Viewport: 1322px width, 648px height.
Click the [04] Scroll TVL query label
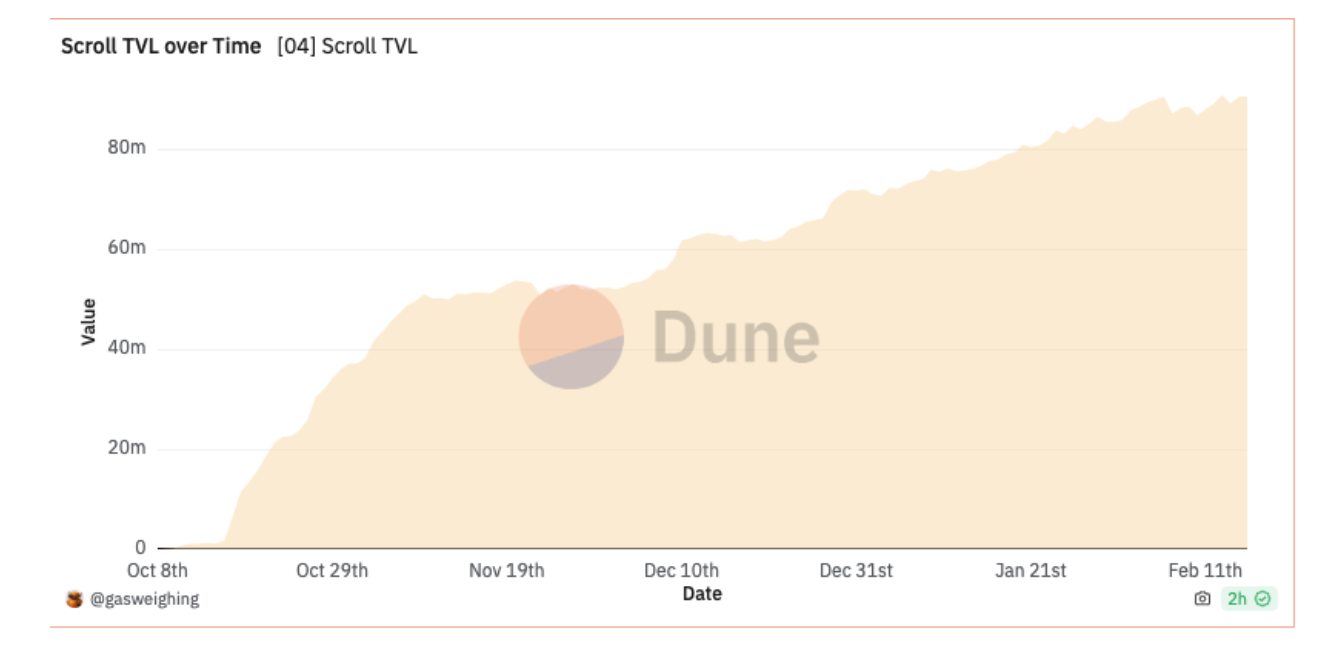pyautogui.click(x=347, y=46)
